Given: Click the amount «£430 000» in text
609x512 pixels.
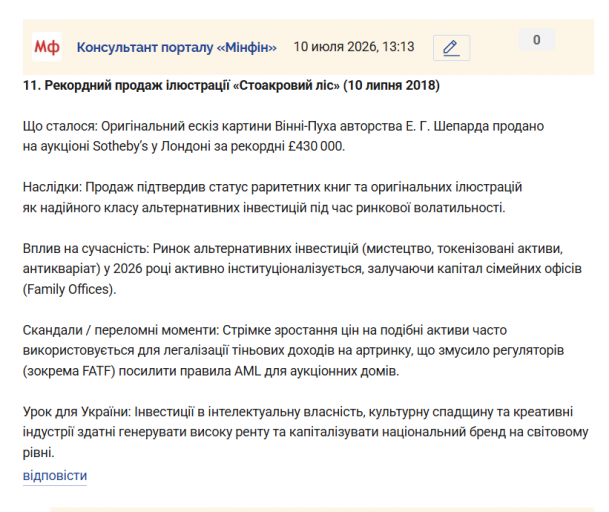Looking at the screenshot, I should pos(316,146).
